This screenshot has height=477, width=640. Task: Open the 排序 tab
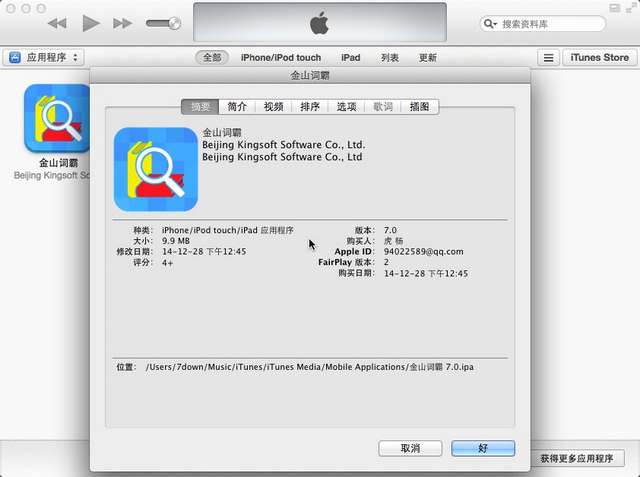click(x=310, y=107)
